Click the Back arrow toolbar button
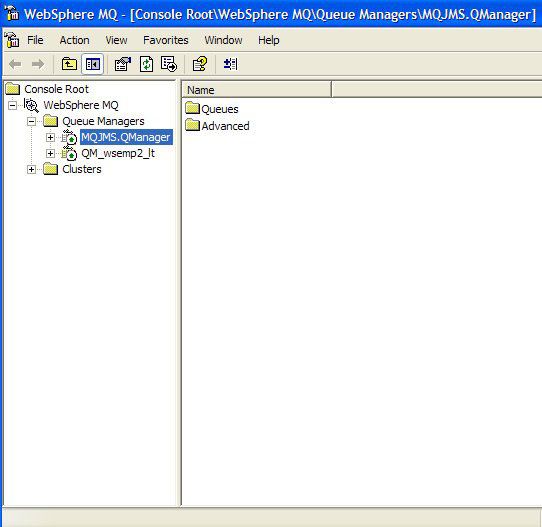This screenshot has width=542, height=527. (x=15, y=64)
